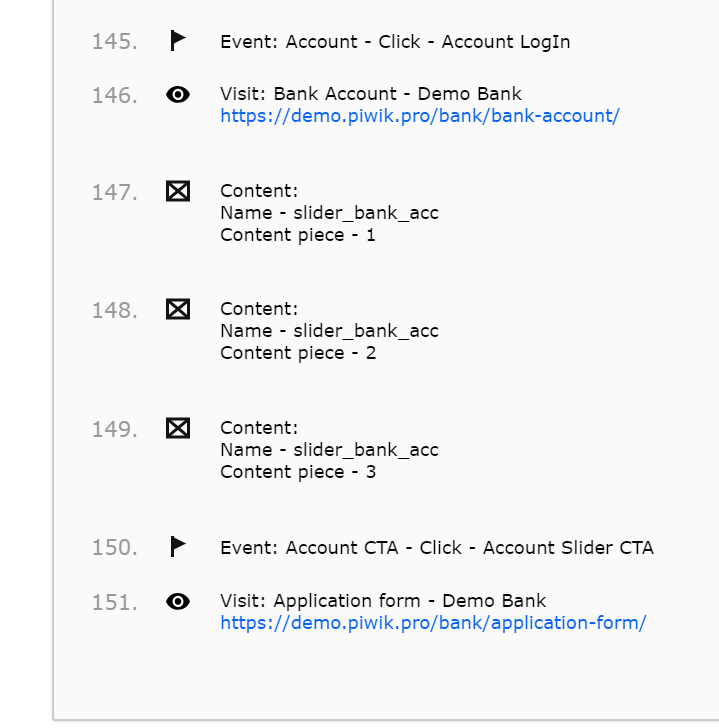
Task: Select Visit: Application form - Demo Bank title
Action: (x=383, y=601)
